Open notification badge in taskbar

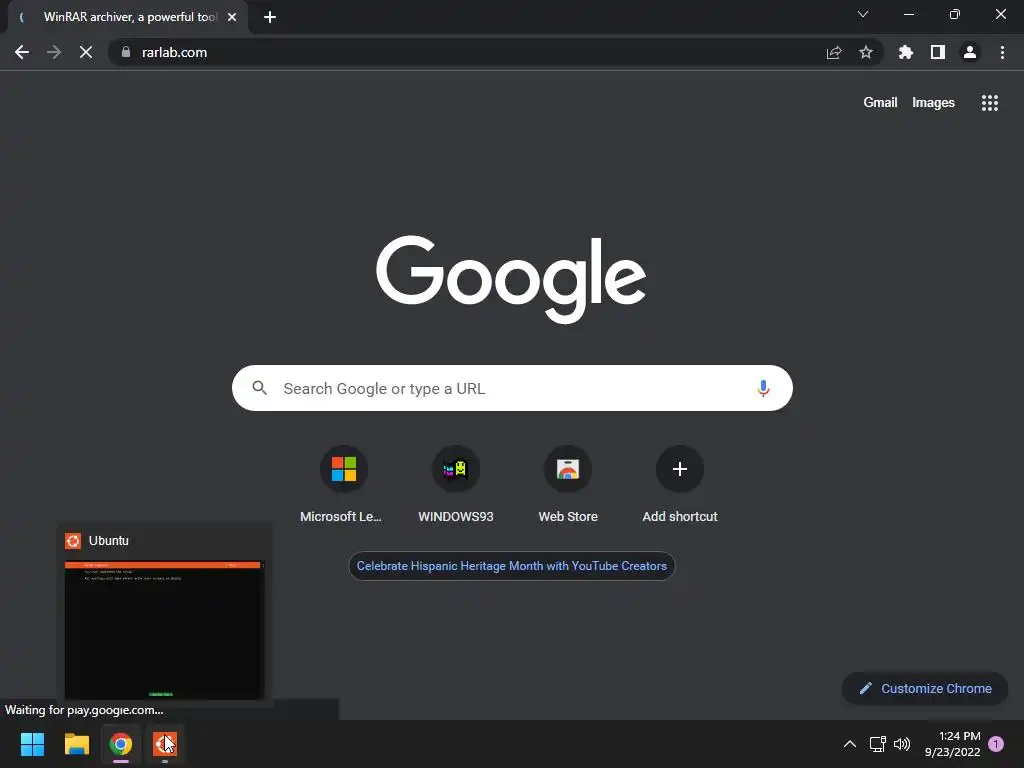(996, 744)
